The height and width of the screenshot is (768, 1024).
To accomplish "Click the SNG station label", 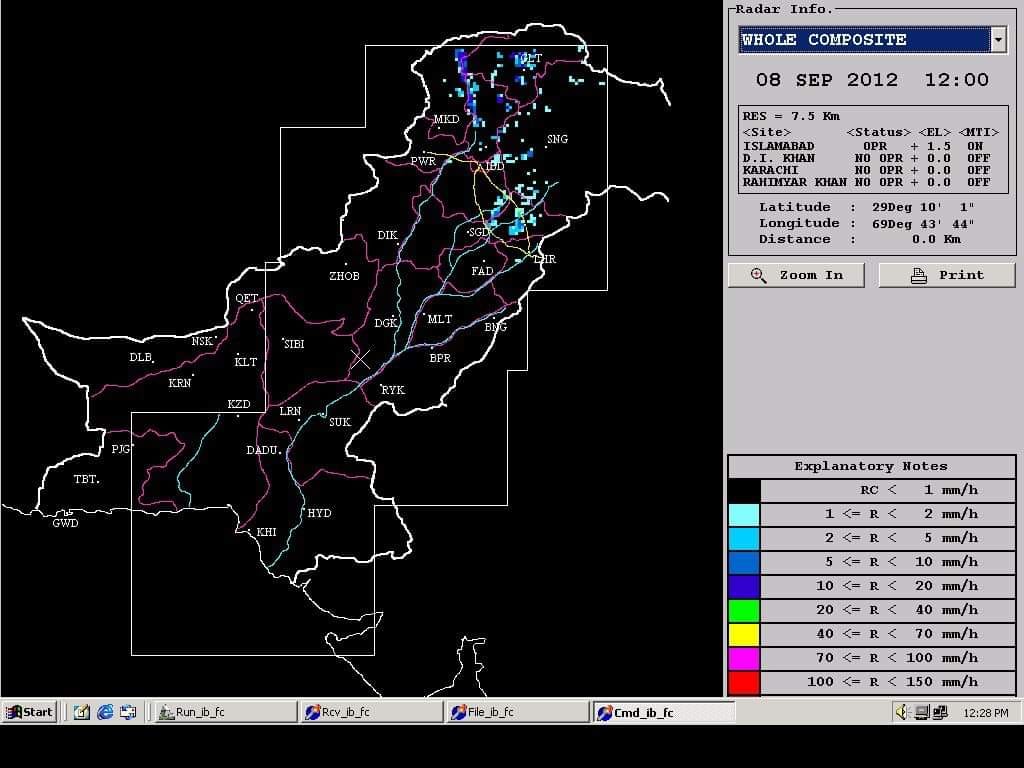I will (557, 139).
